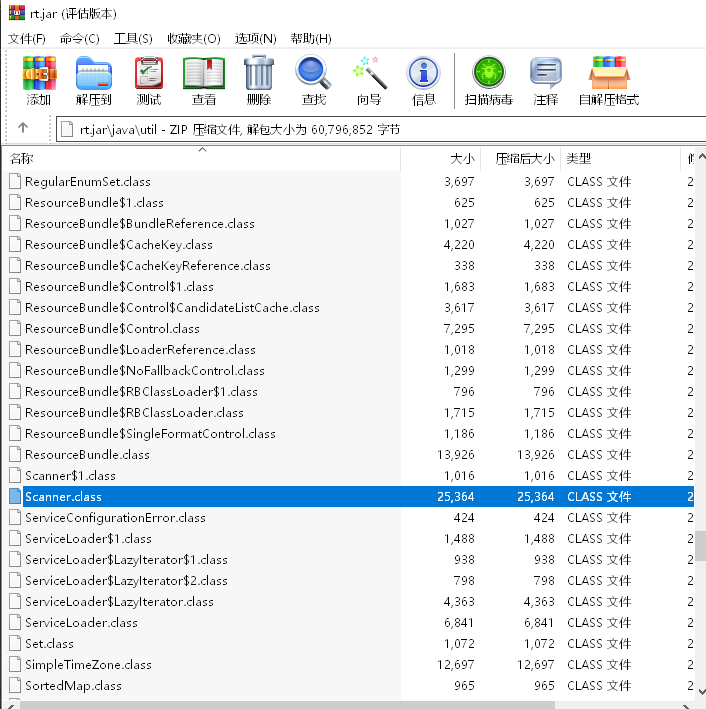This screenshot has height=709, width=706.
Task: Open the Help (帮助) menu
Action: click(311, 39)
